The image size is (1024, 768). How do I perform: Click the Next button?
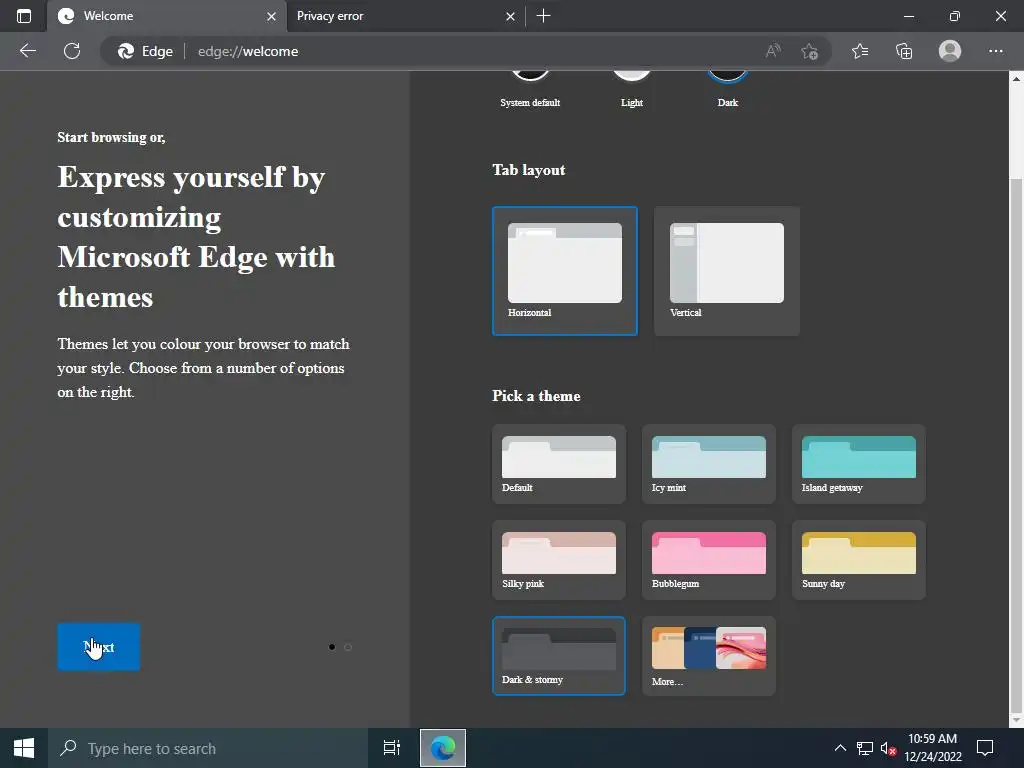click(x=99, y=647)
